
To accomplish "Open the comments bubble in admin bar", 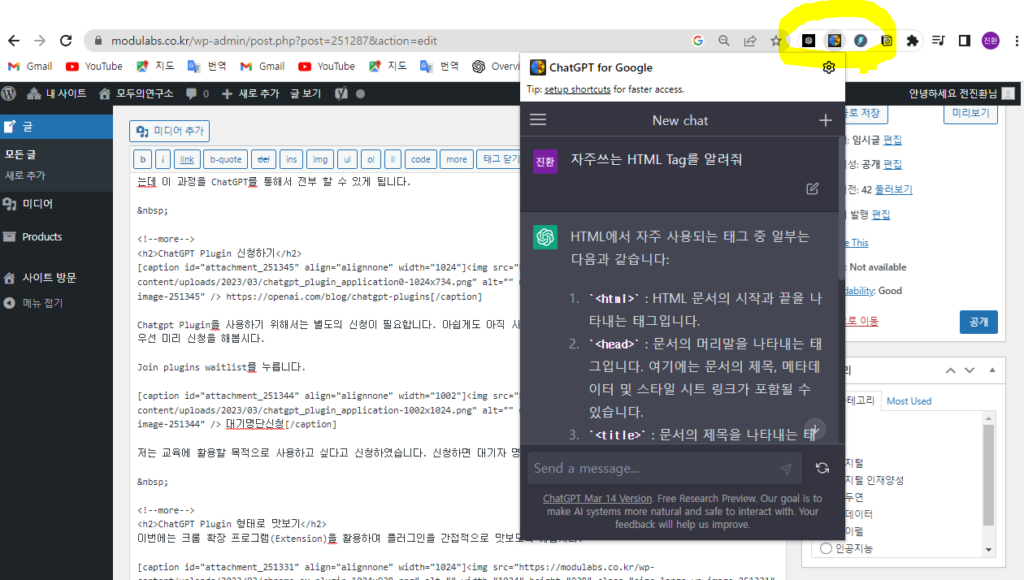I will pos(197,93).
